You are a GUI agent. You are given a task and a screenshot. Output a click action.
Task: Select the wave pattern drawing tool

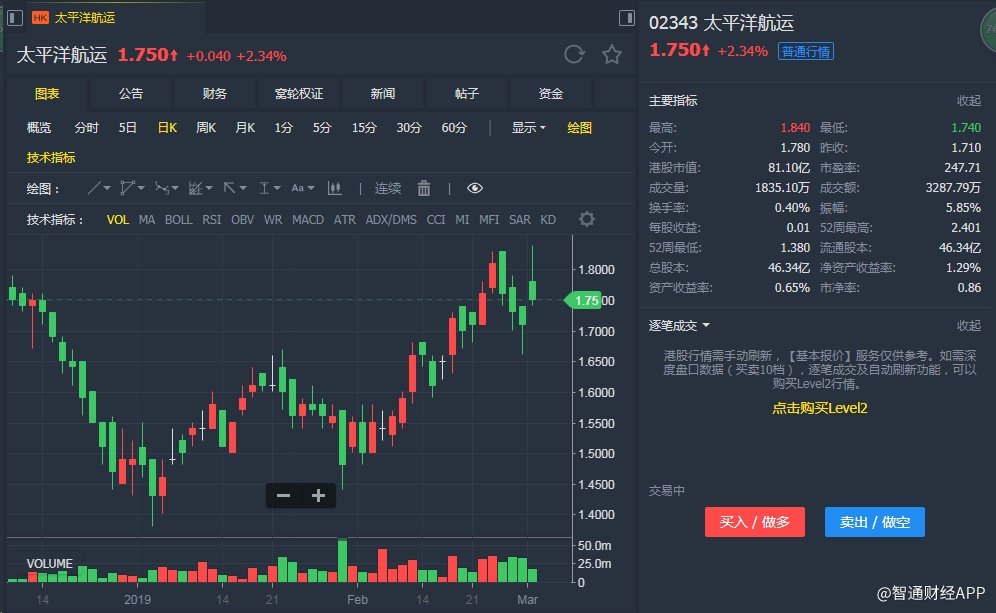click(x=162, y=188)
